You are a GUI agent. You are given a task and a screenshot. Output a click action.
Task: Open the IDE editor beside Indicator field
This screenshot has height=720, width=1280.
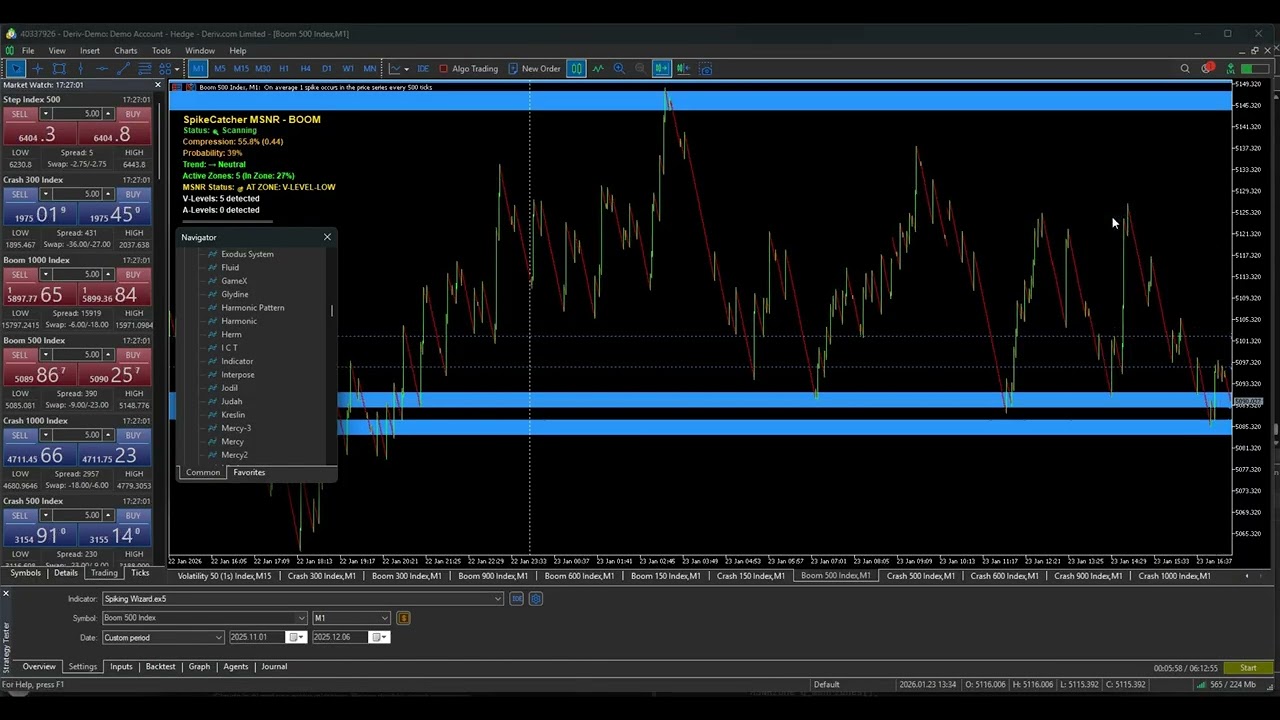[x=516, y=599]
